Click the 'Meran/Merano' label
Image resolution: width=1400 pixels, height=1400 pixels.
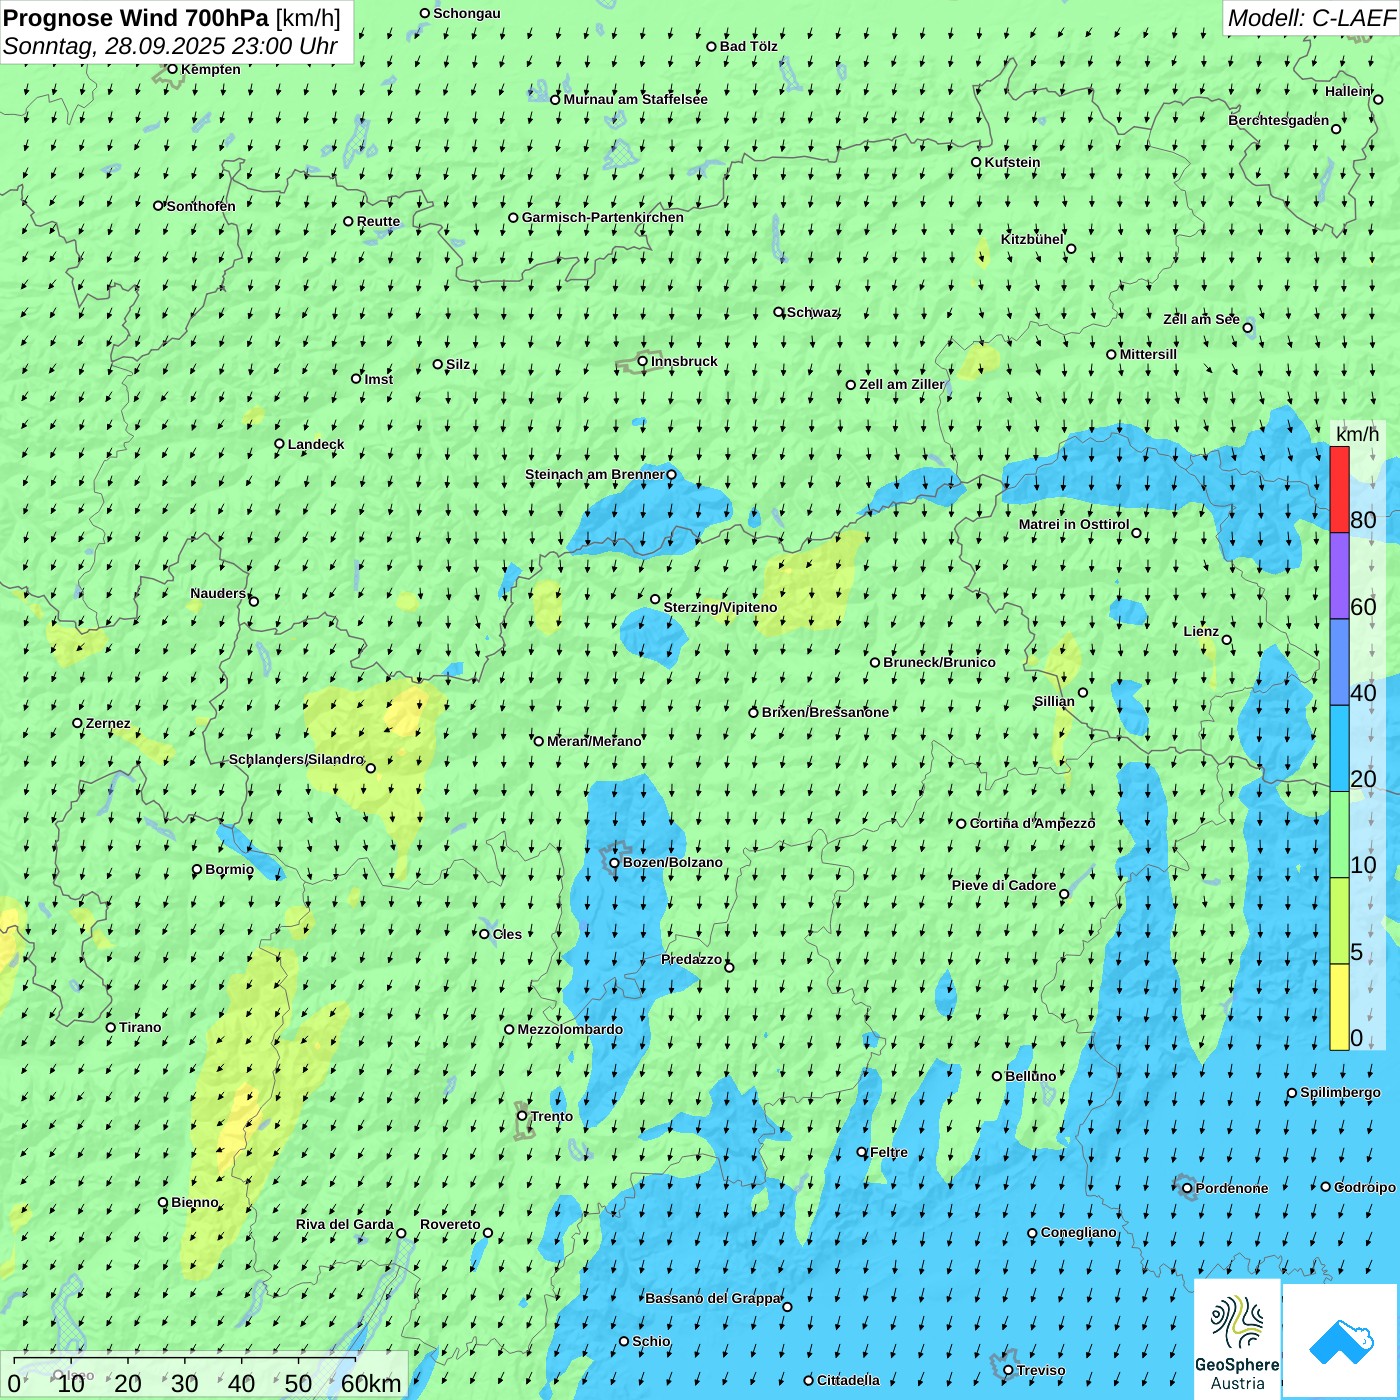point(594,741)
